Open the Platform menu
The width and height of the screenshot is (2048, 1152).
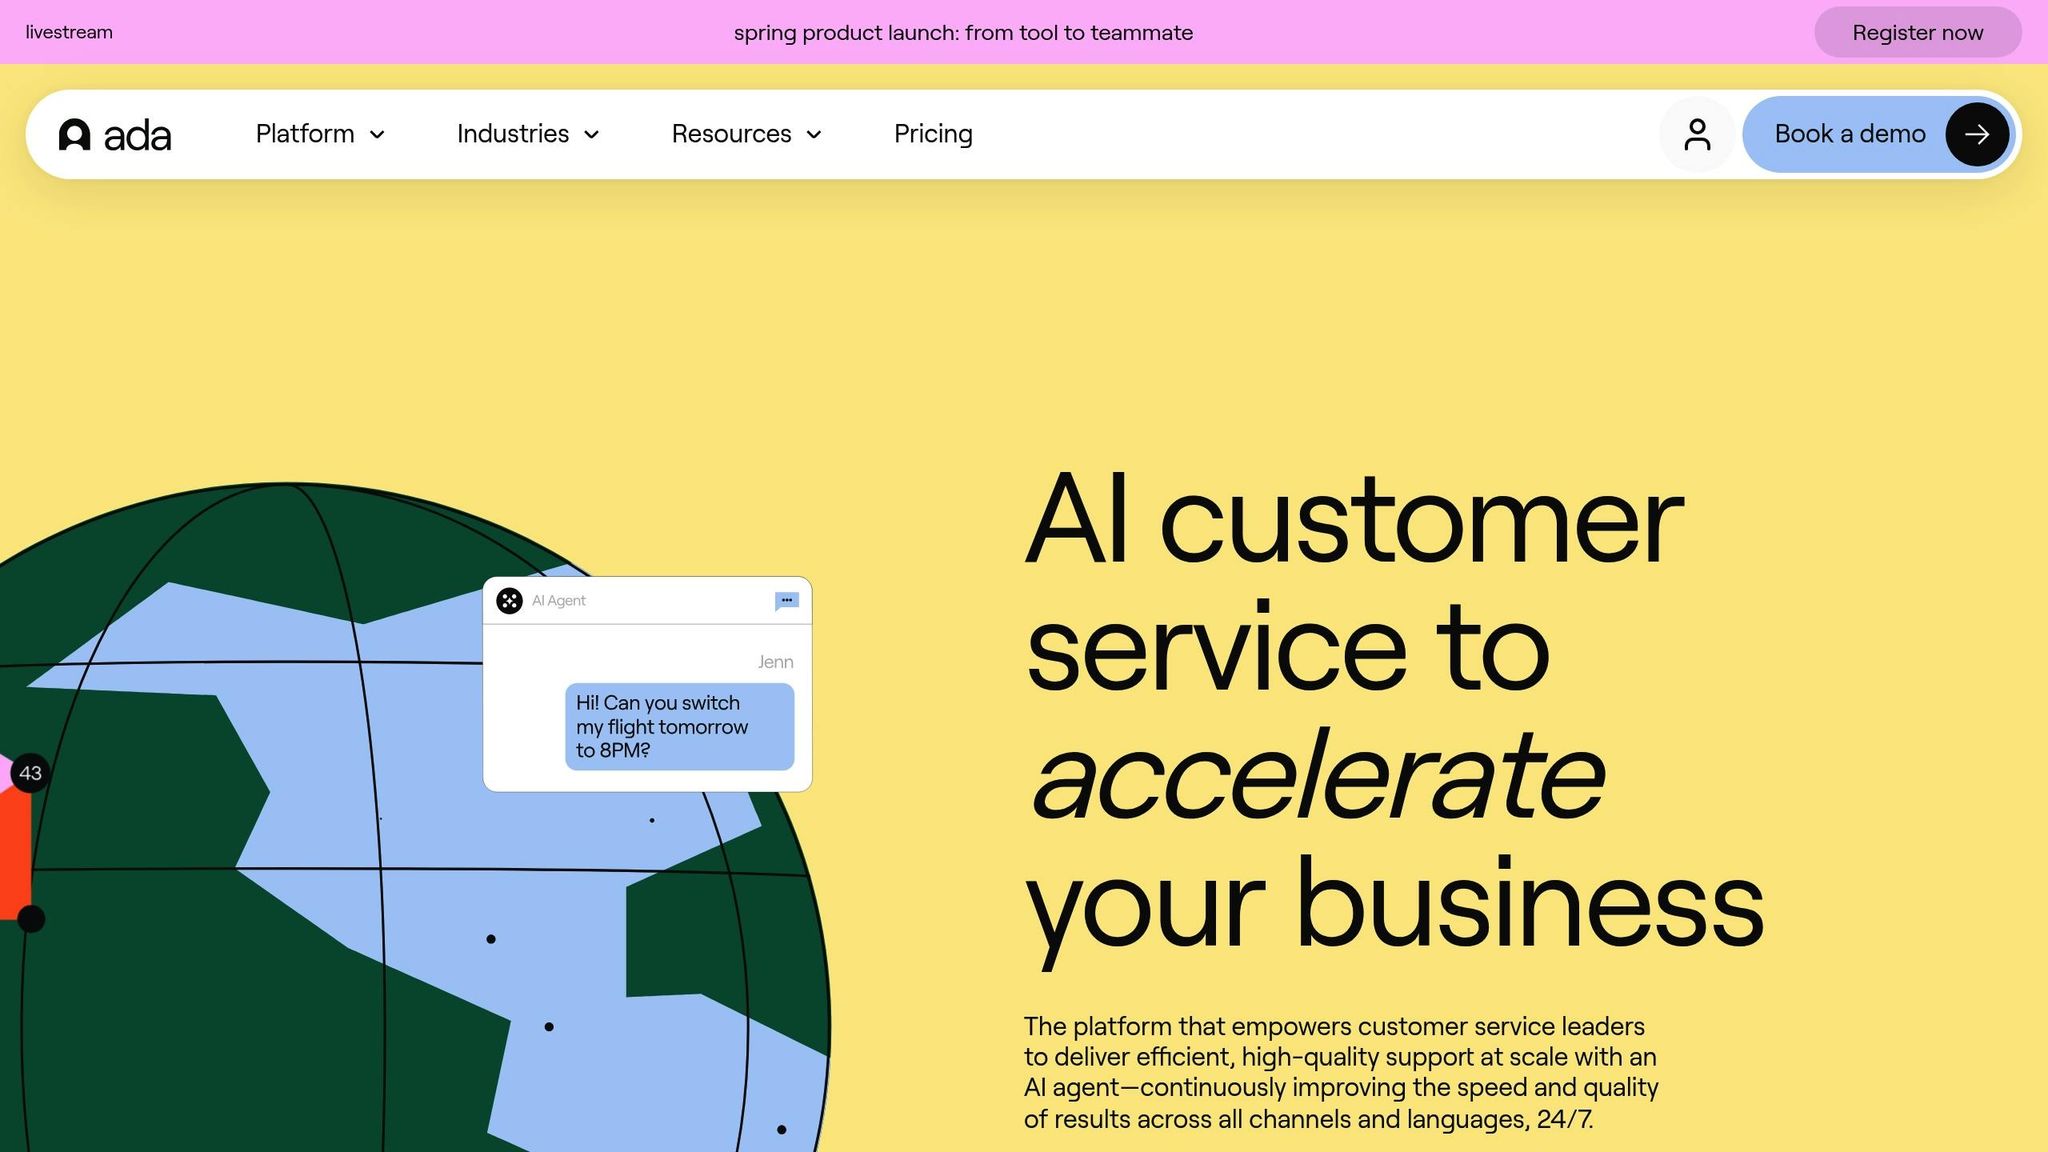(x=320, y=134)
